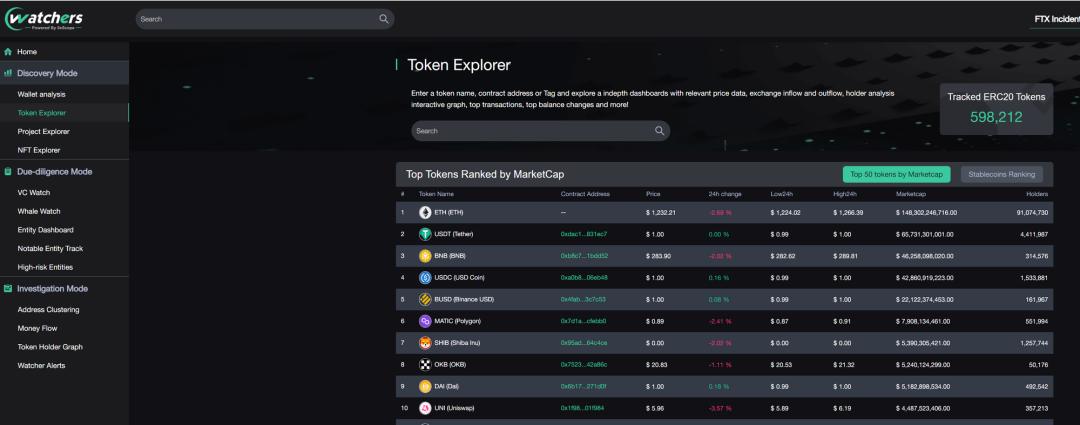The width and height of the screenshot is (1080, 425).
Task: Select Top 50 tokens by Marketcap
Action: tap(896, 174)
